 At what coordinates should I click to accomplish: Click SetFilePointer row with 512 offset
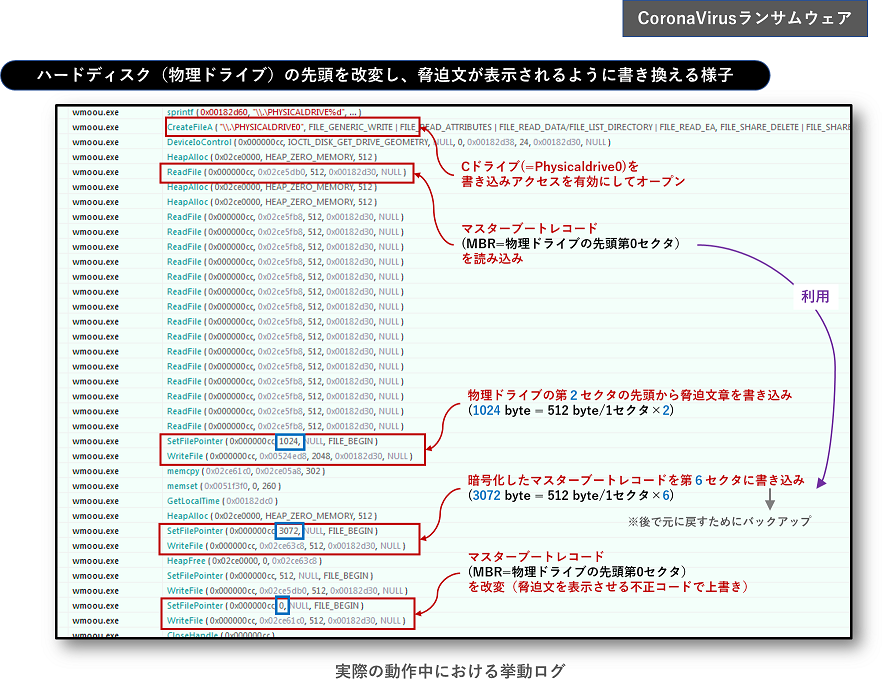point(270,576)
